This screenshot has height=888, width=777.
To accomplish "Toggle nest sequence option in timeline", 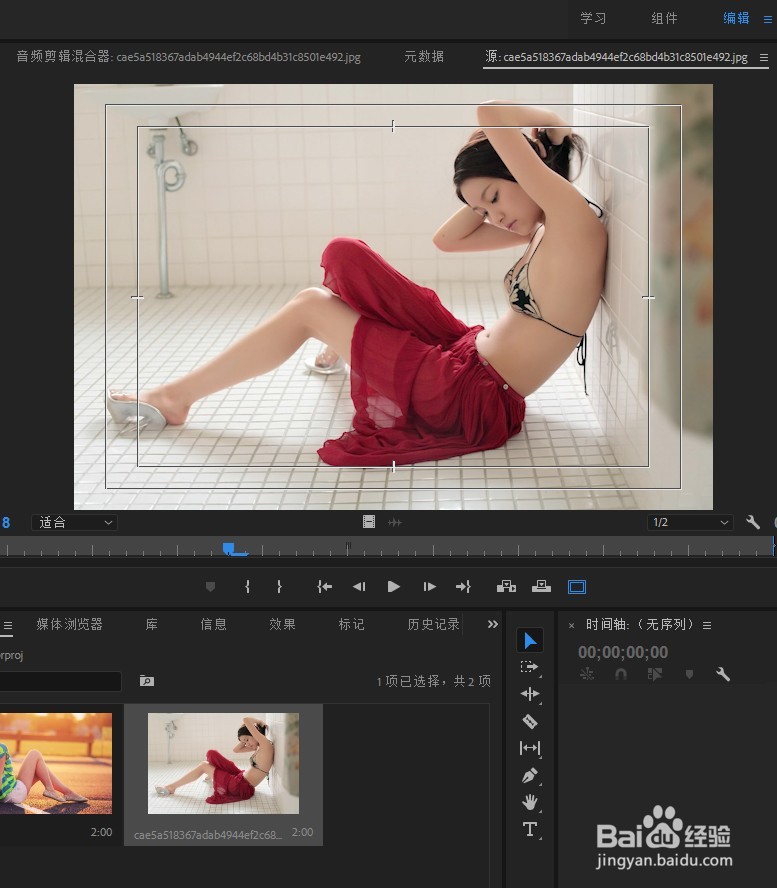I will tap(587, 674).
